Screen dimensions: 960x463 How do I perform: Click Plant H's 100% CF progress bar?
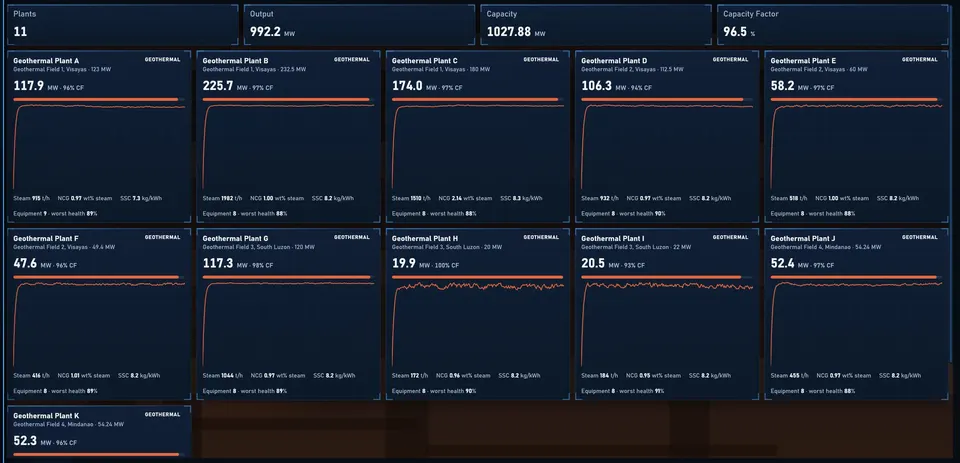478,277
